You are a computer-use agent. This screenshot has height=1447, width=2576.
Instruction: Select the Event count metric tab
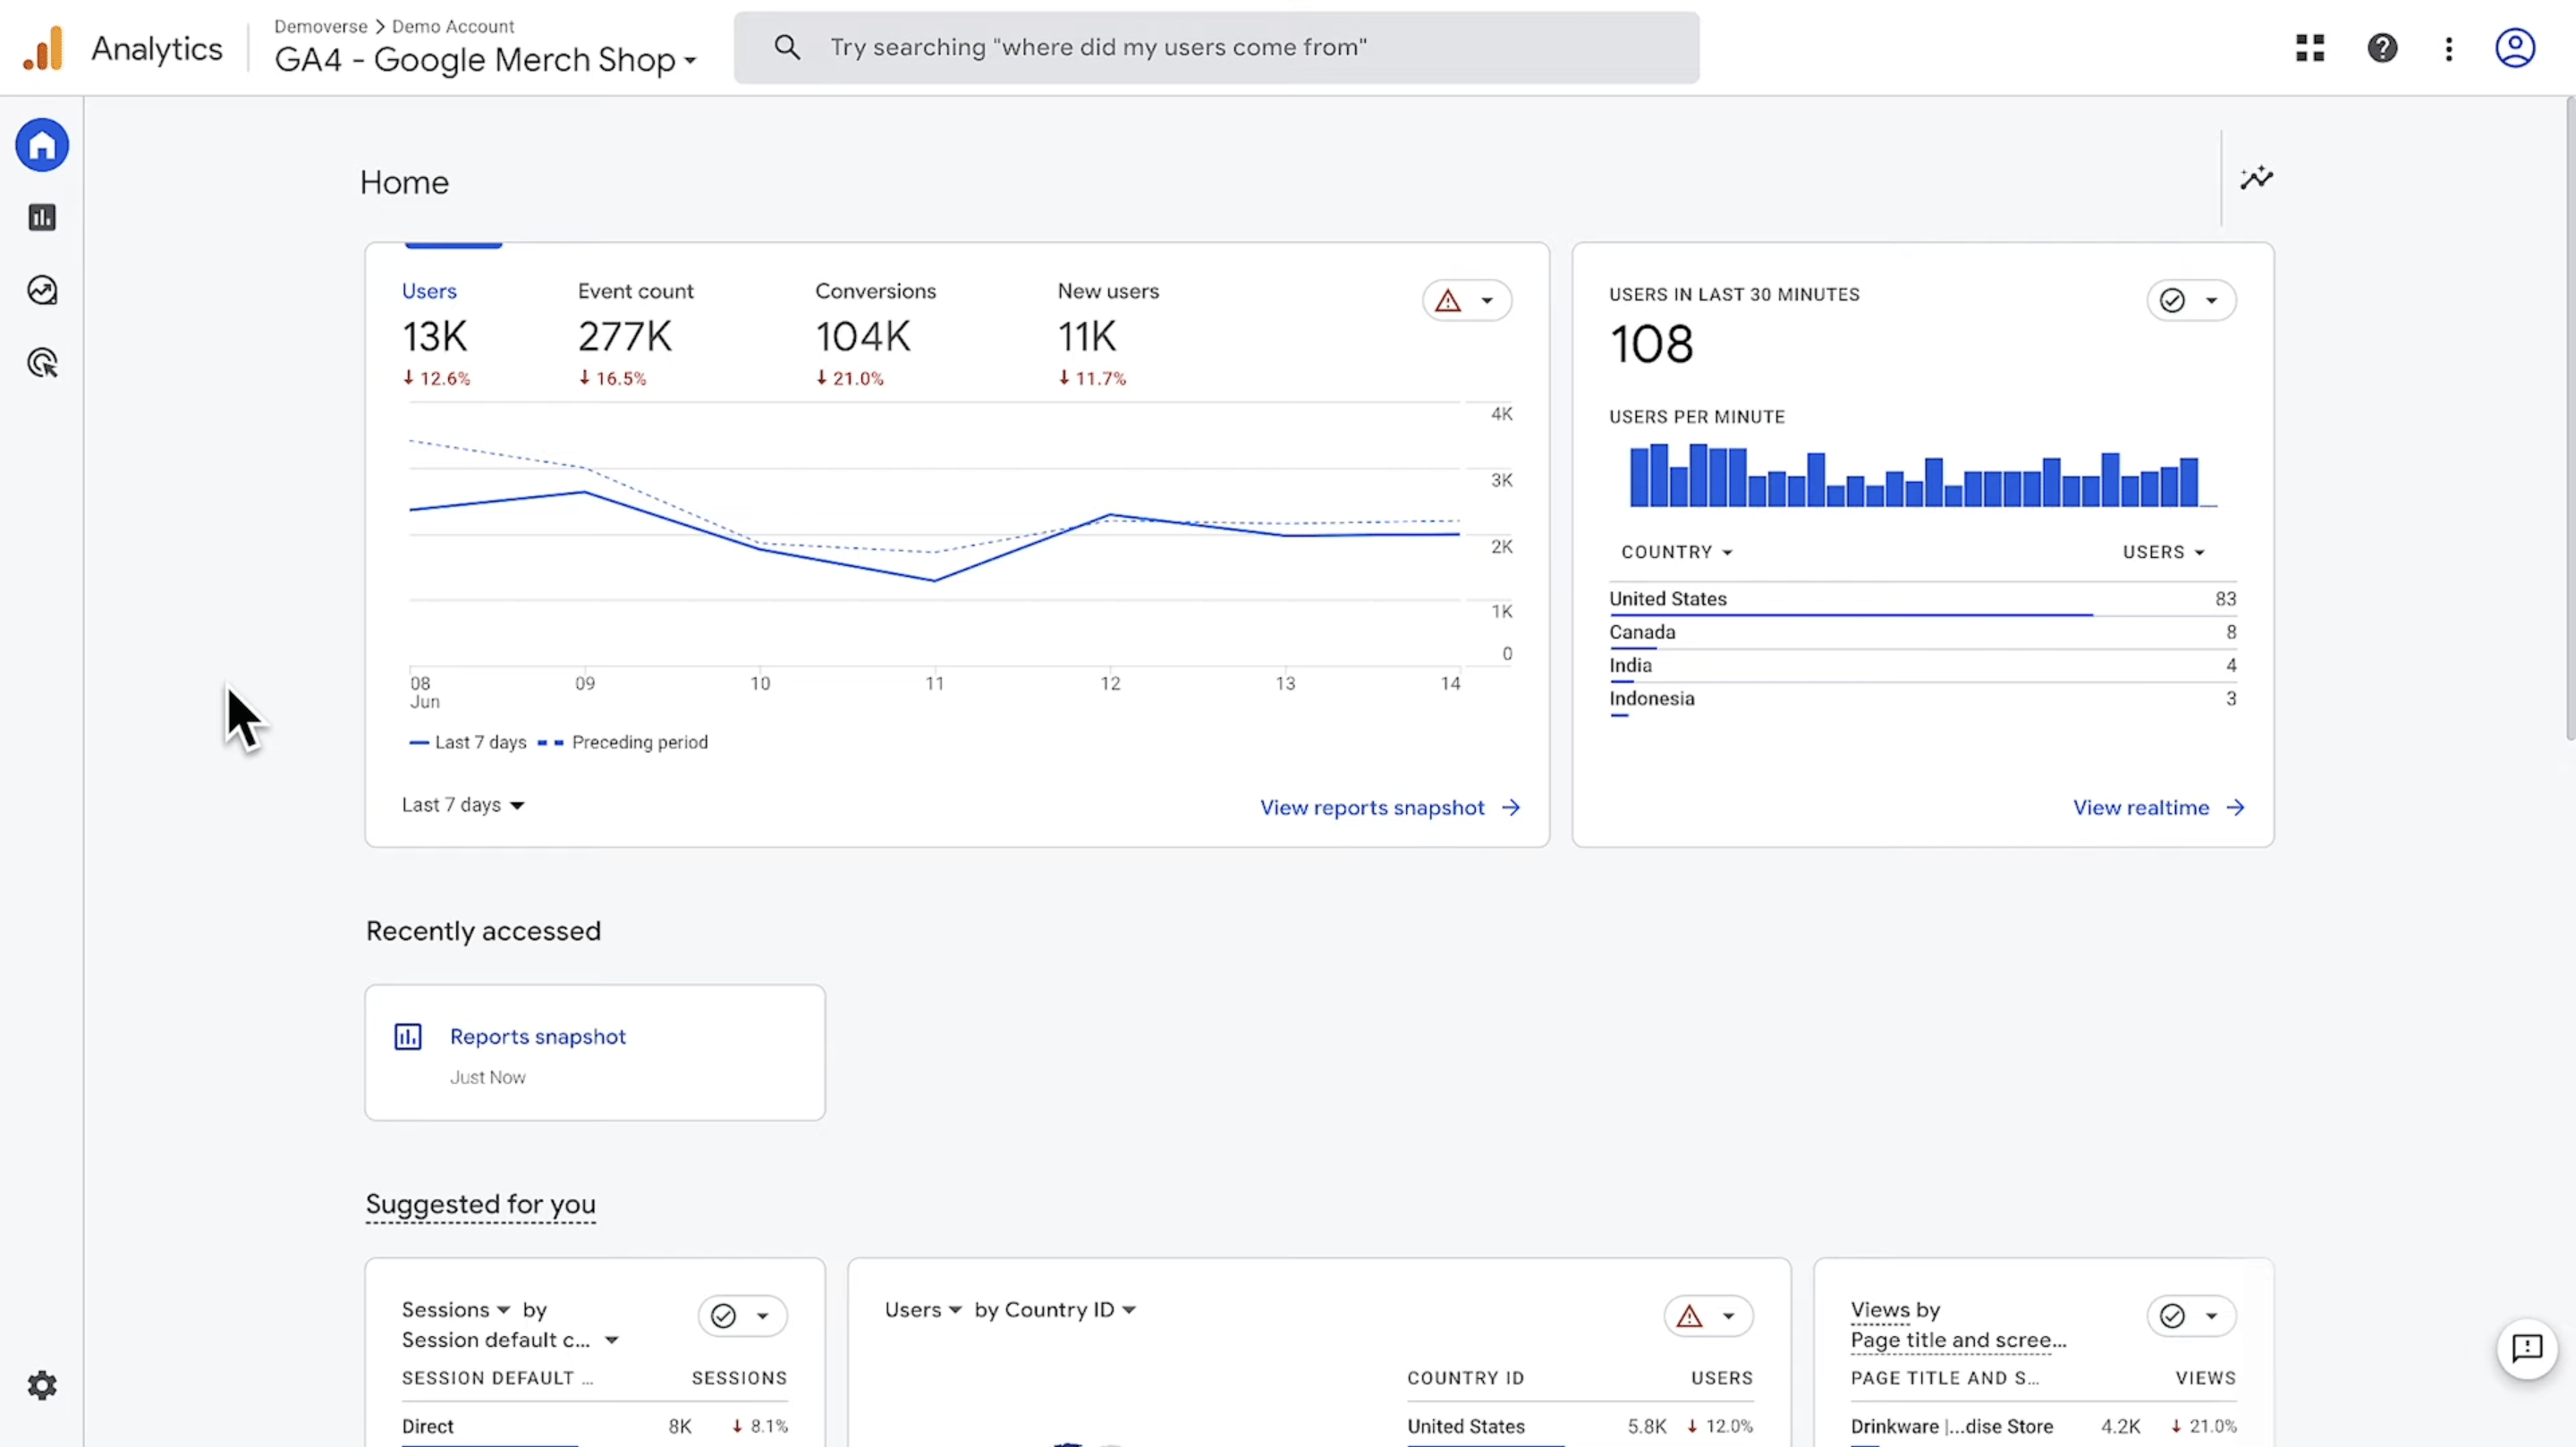[x=636, y=334]
